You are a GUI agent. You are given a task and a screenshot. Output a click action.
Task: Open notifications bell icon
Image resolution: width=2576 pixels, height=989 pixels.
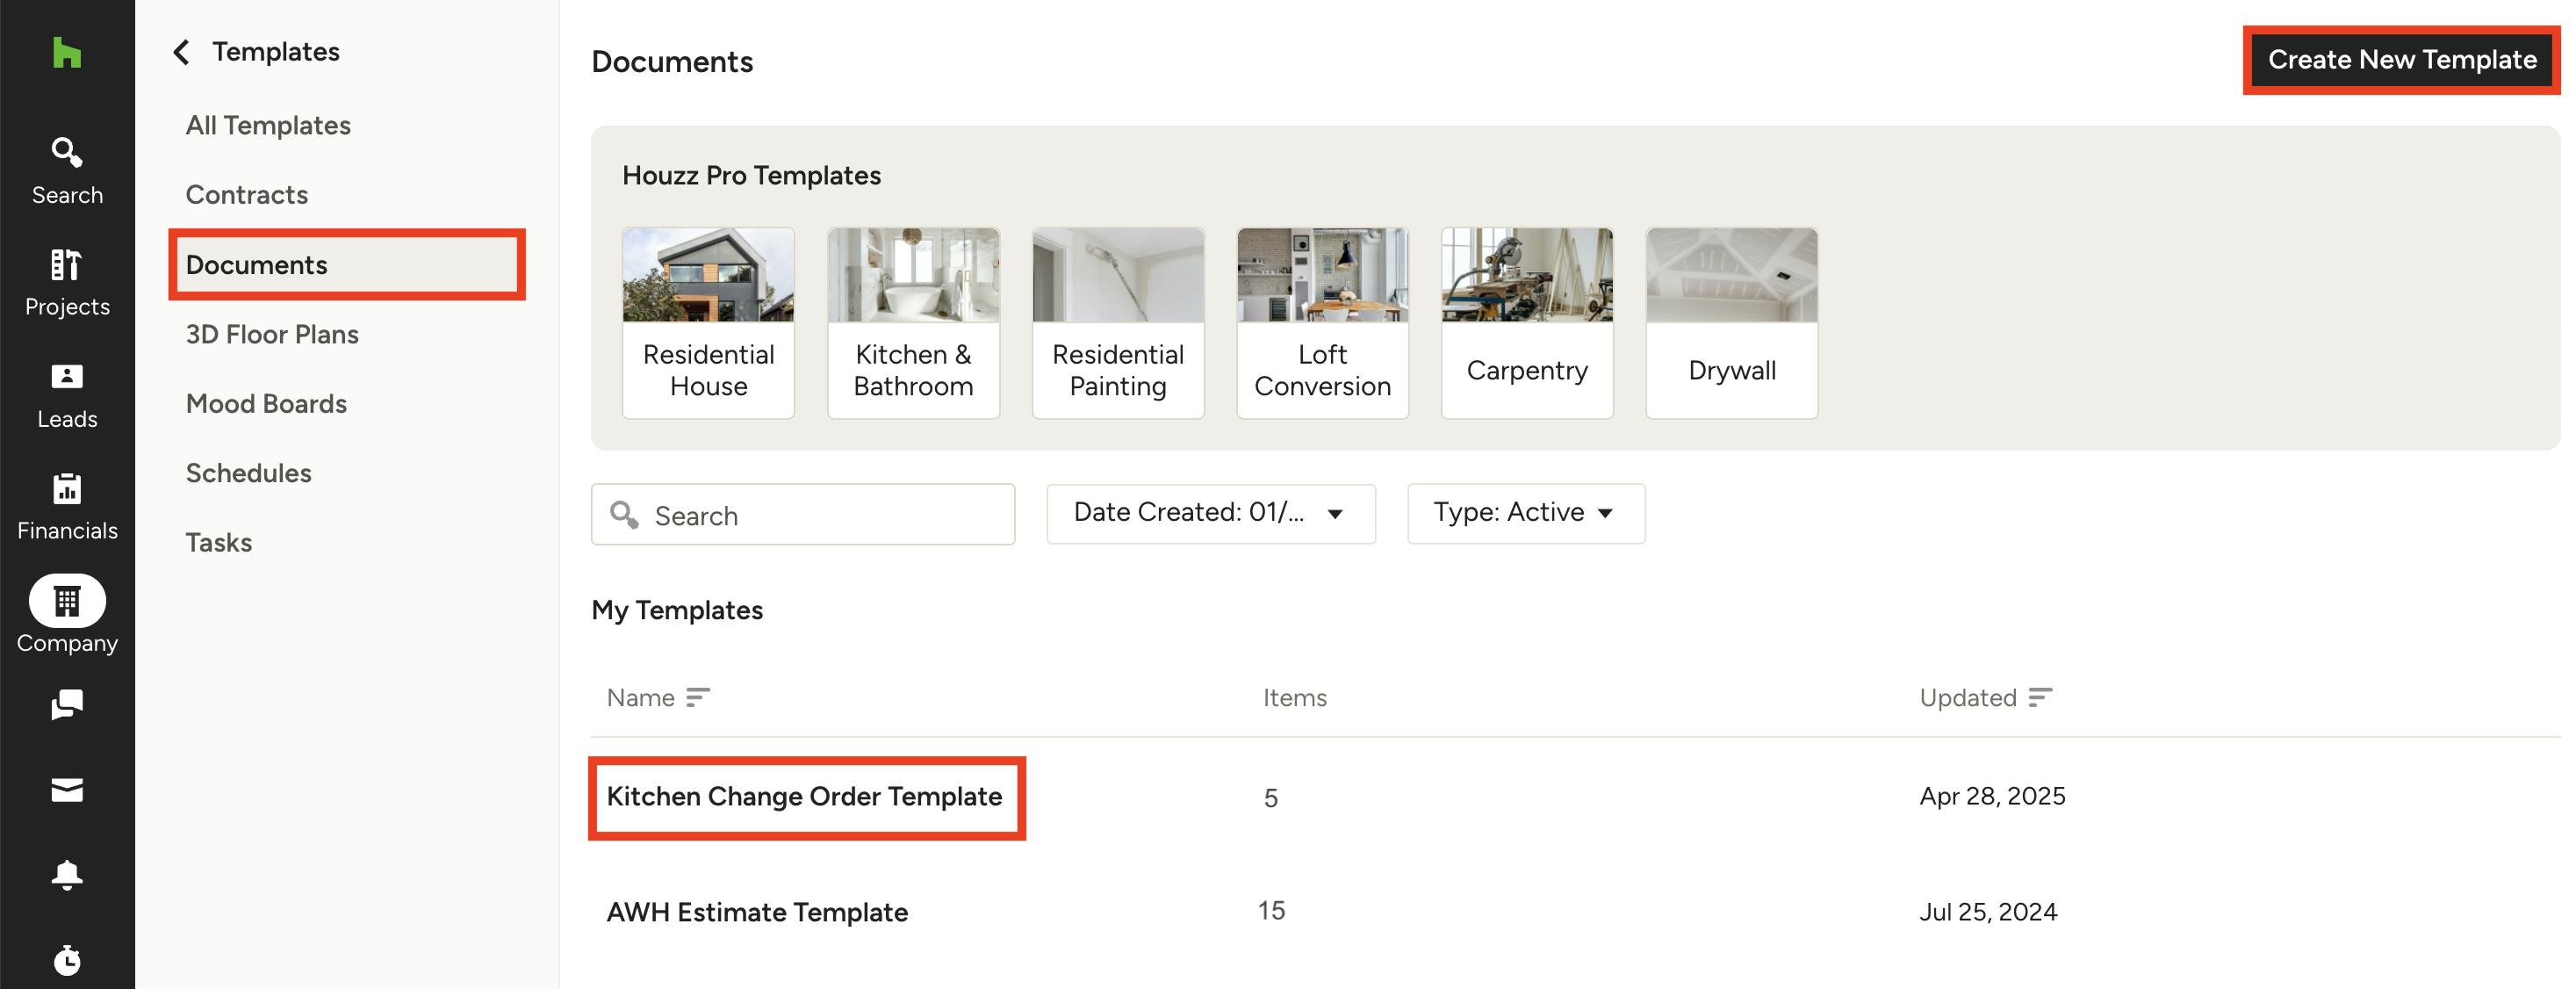tap(67, 875)
